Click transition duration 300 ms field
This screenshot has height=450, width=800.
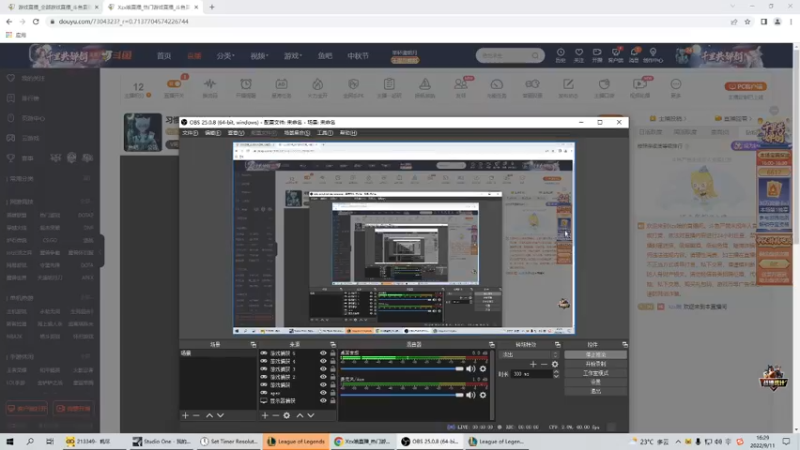[531, 374]
